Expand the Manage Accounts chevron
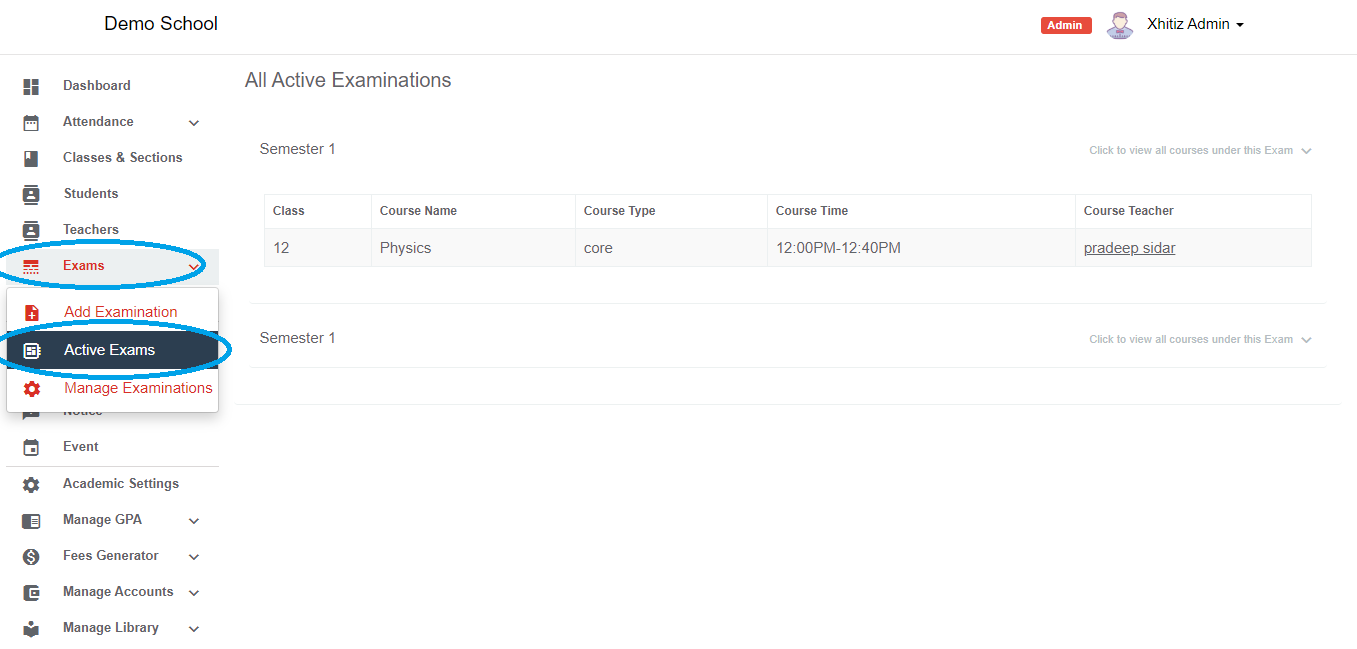This screenshot has height=649, width=1357. [194, 593]
